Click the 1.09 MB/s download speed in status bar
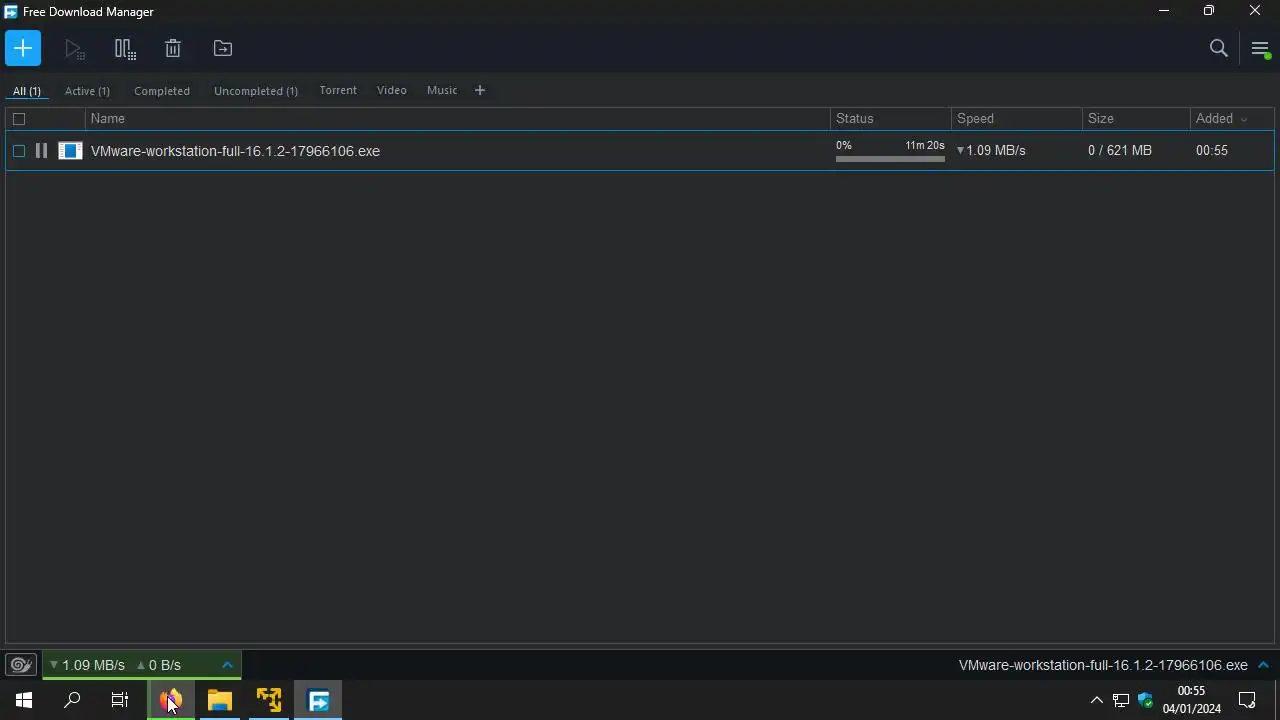This screenshot has height=720, width=1280. coord(93,665)
